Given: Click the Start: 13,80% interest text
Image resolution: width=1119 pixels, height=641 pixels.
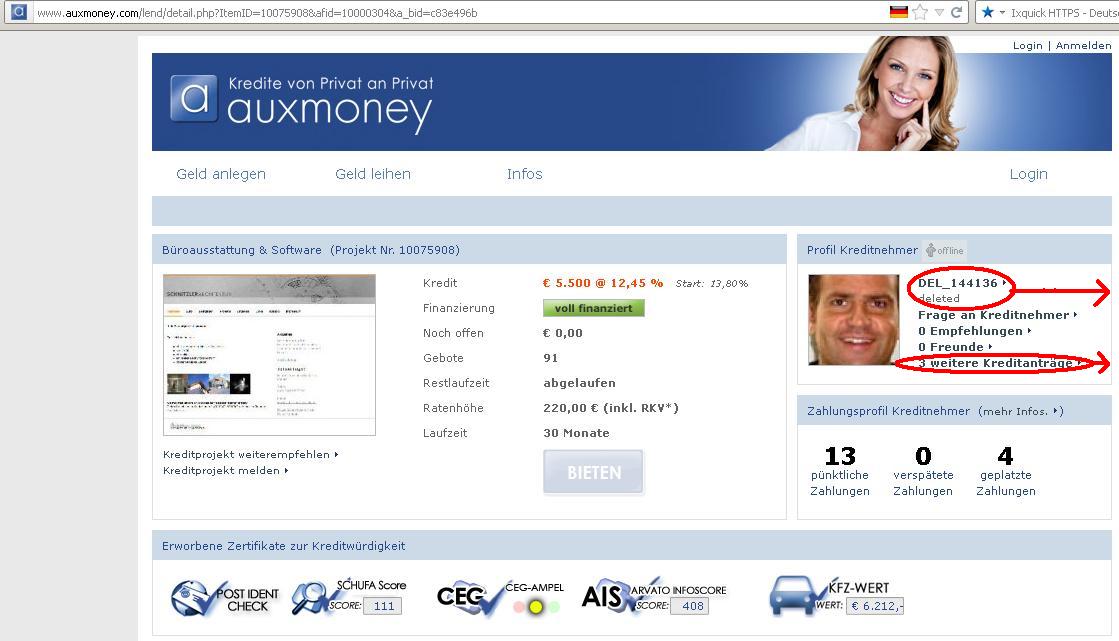Looking at the screenshot, I should click(712, 283).
